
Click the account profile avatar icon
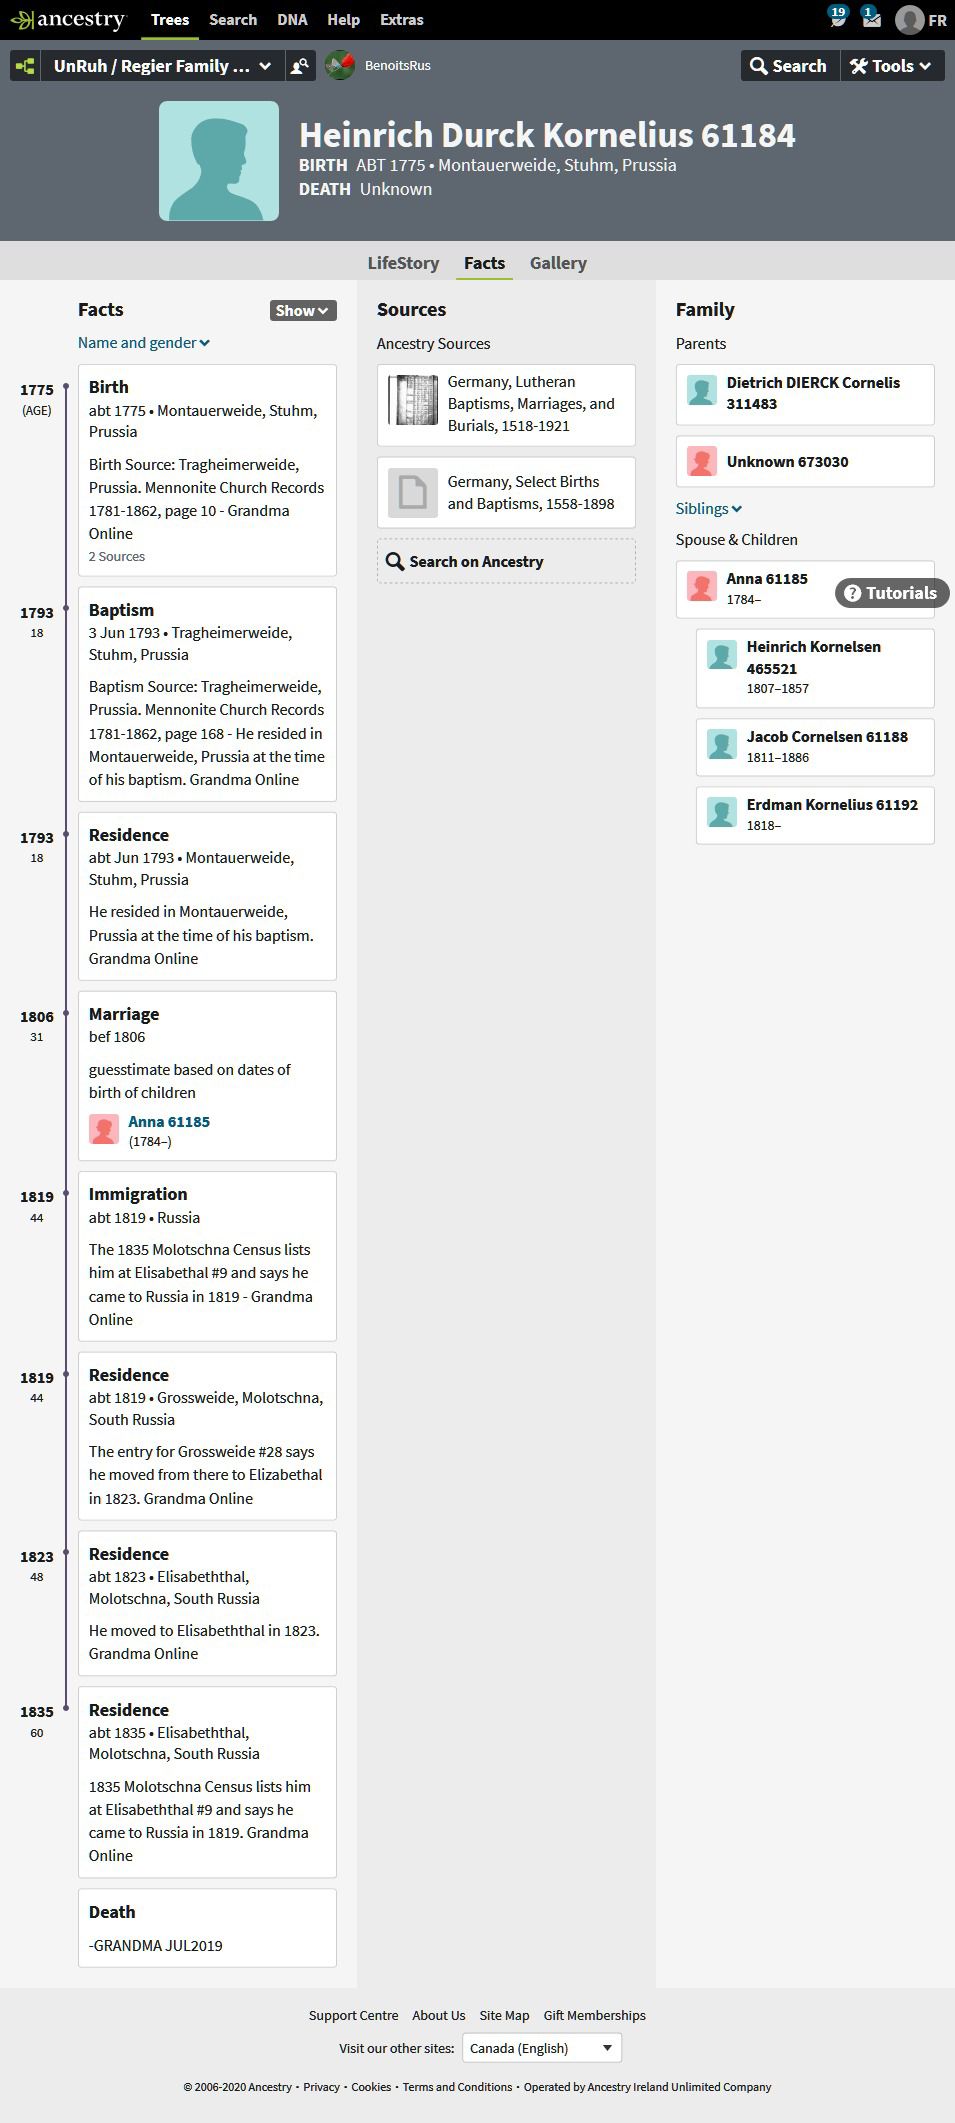coord(908,19)
